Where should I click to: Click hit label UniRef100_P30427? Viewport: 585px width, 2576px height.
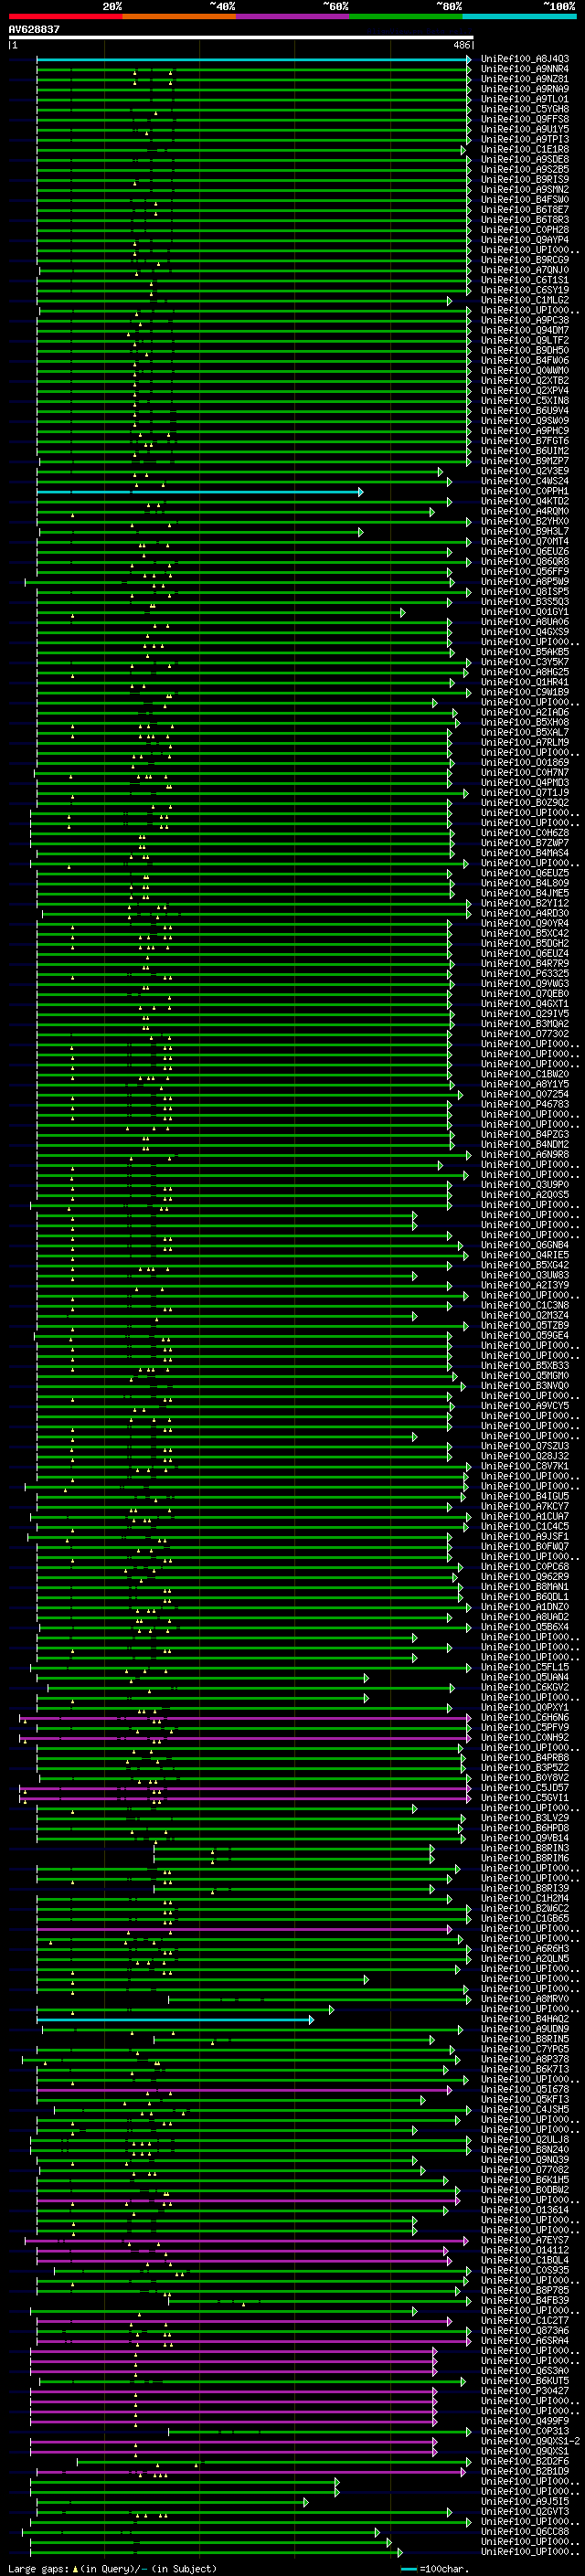525,2392
